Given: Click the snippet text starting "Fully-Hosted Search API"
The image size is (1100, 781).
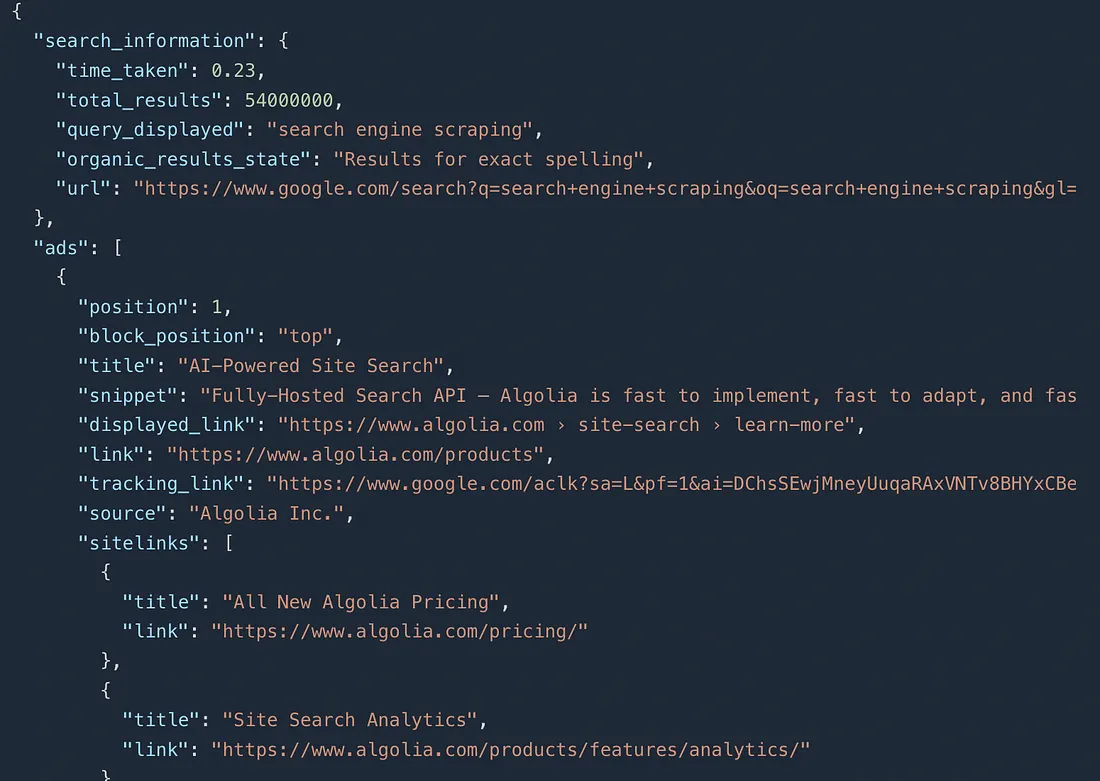Looking at the screenshot, I should (638, 395).
